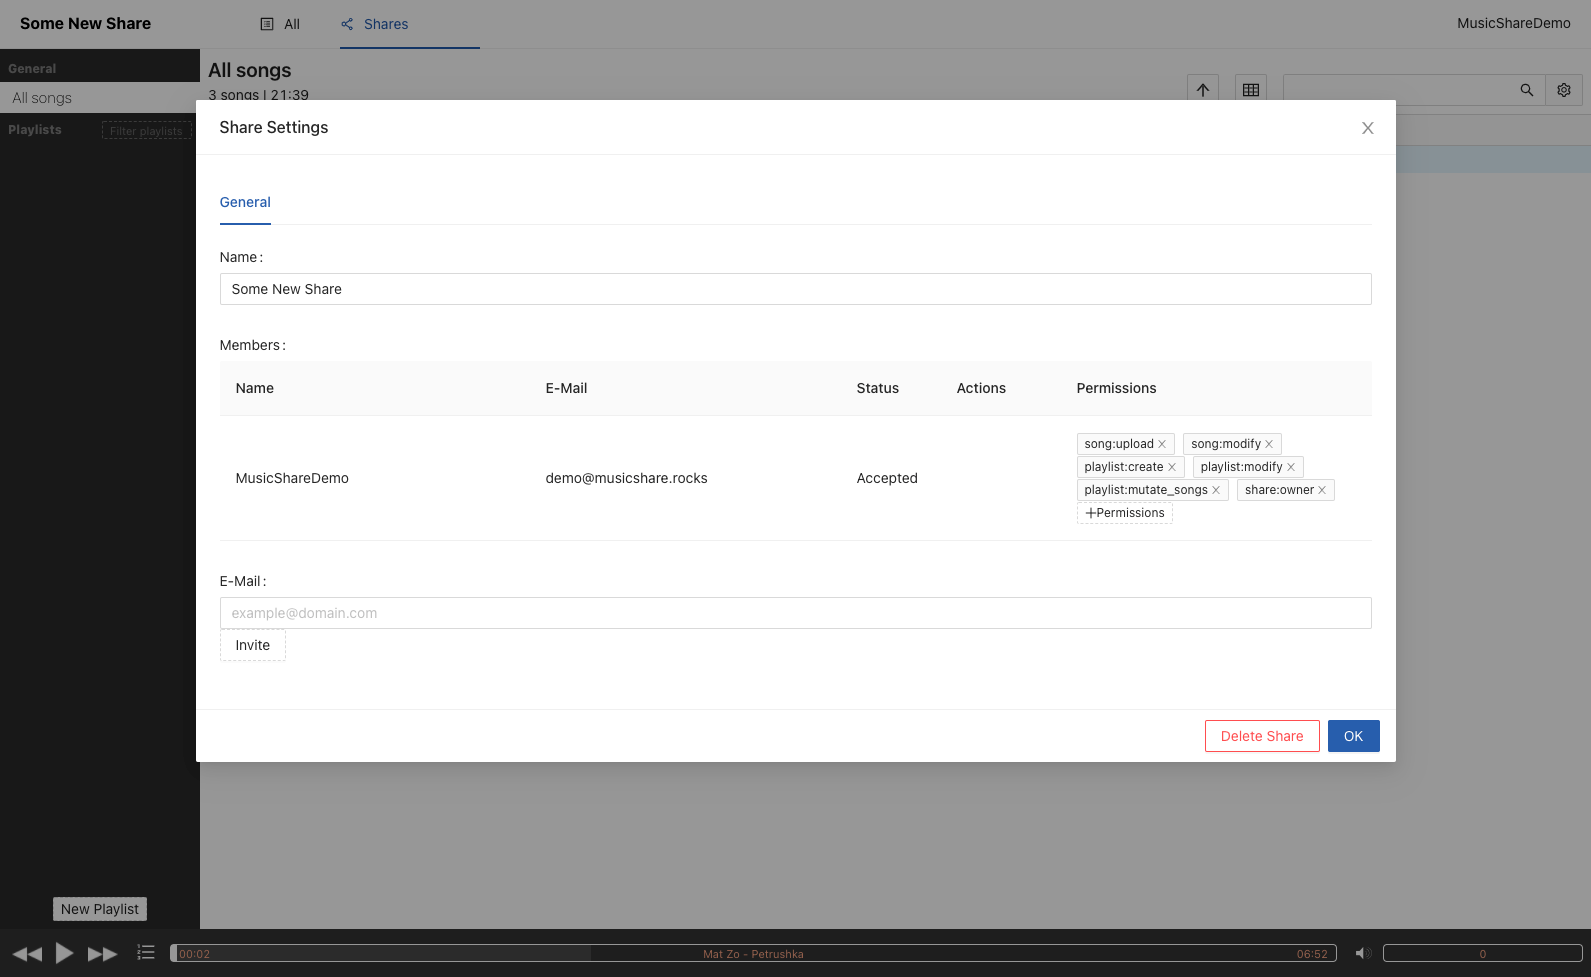Confirm settings with the OK button
The width and height of the screenshot is (1591, 977).
coord(1353,736)
